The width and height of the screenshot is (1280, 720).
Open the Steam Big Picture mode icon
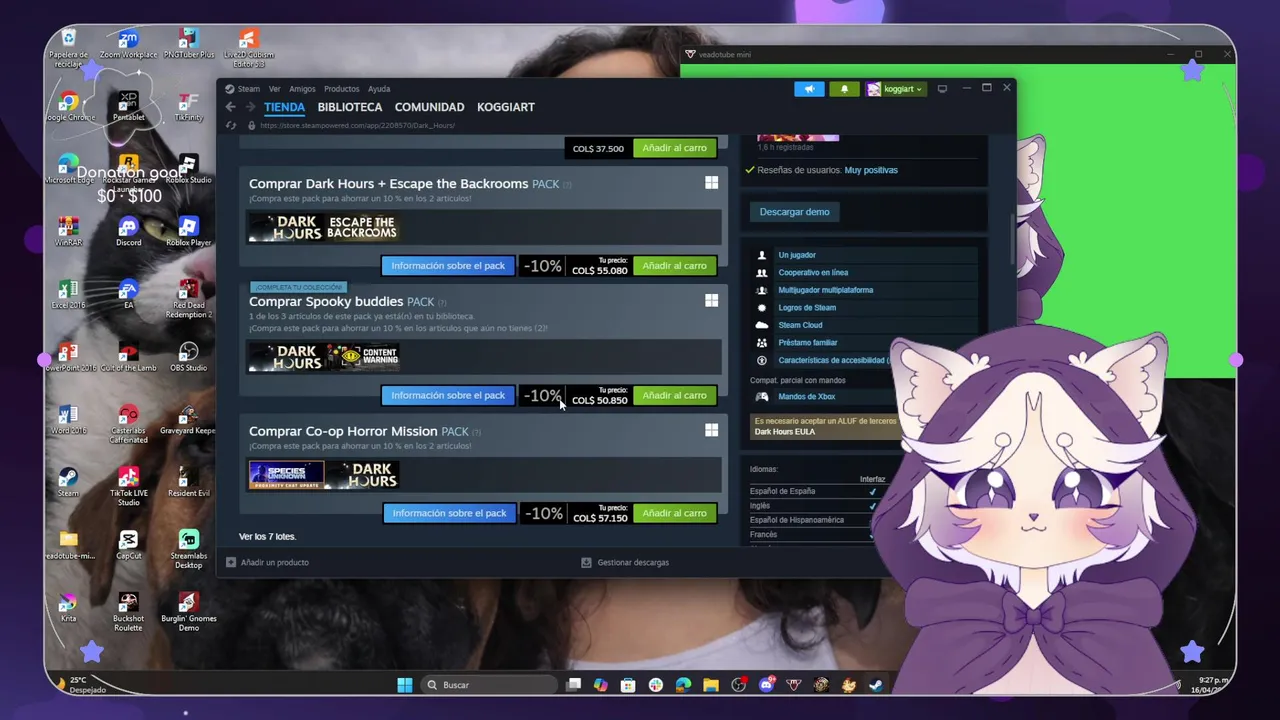[942, 89]
